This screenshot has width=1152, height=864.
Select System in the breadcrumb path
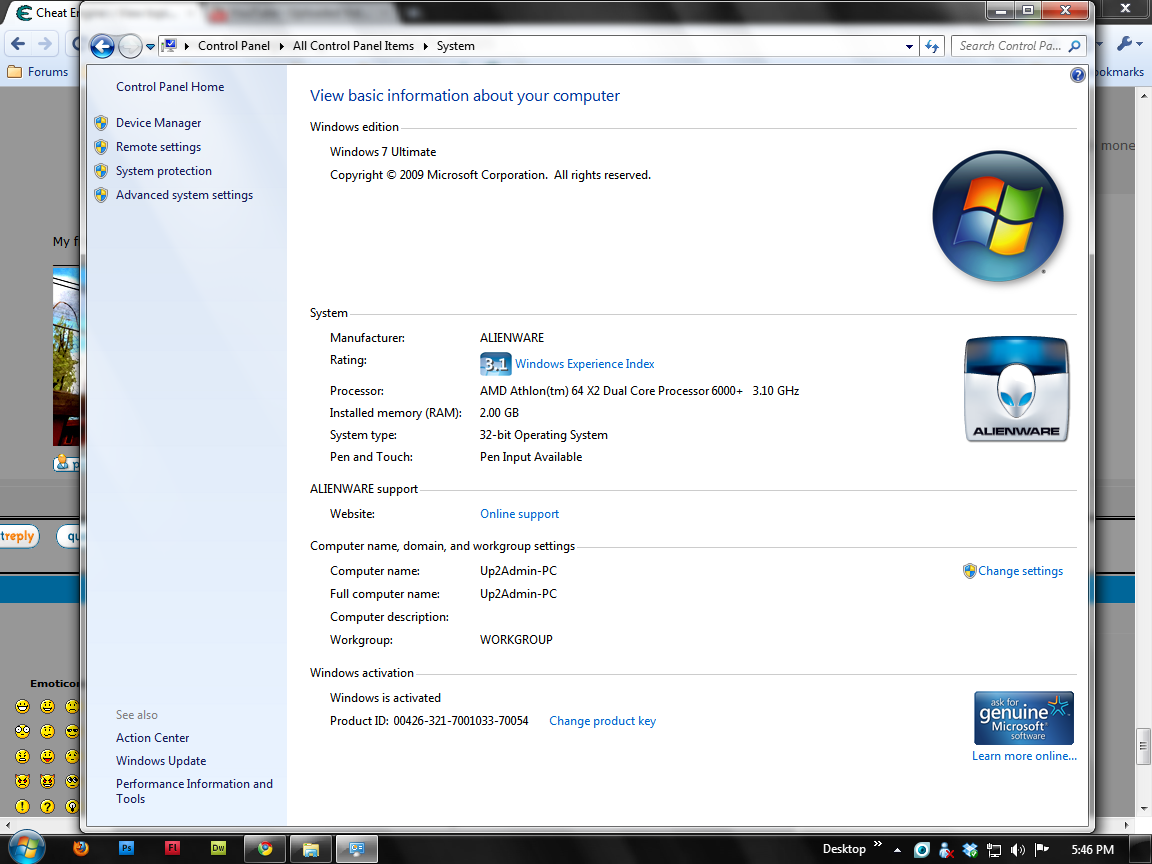(456, 46)
